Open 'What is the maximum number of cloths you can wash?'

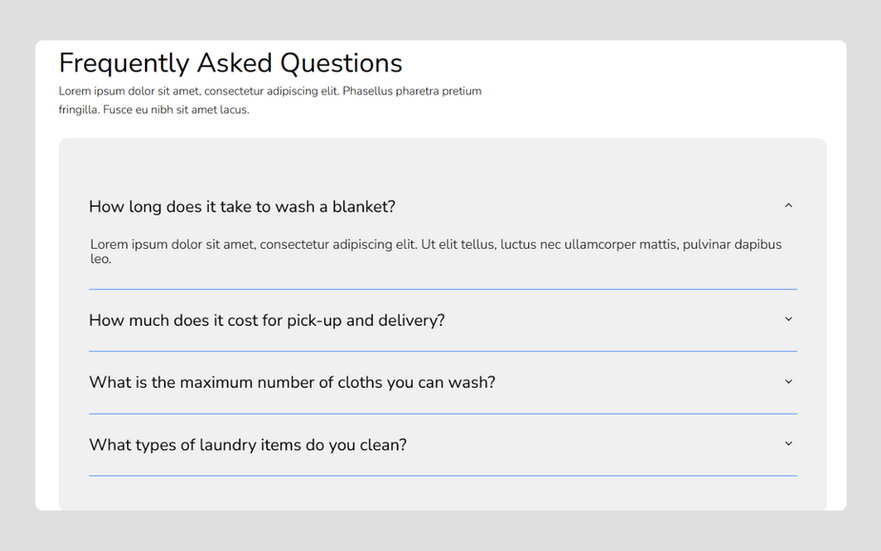click(x=292, y=383)
